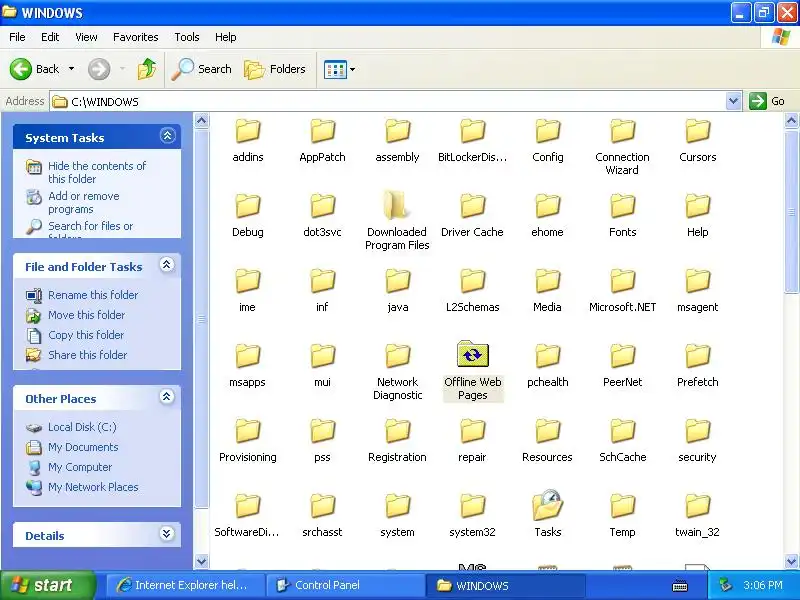Select the Prefetch folder

point(697,365)
